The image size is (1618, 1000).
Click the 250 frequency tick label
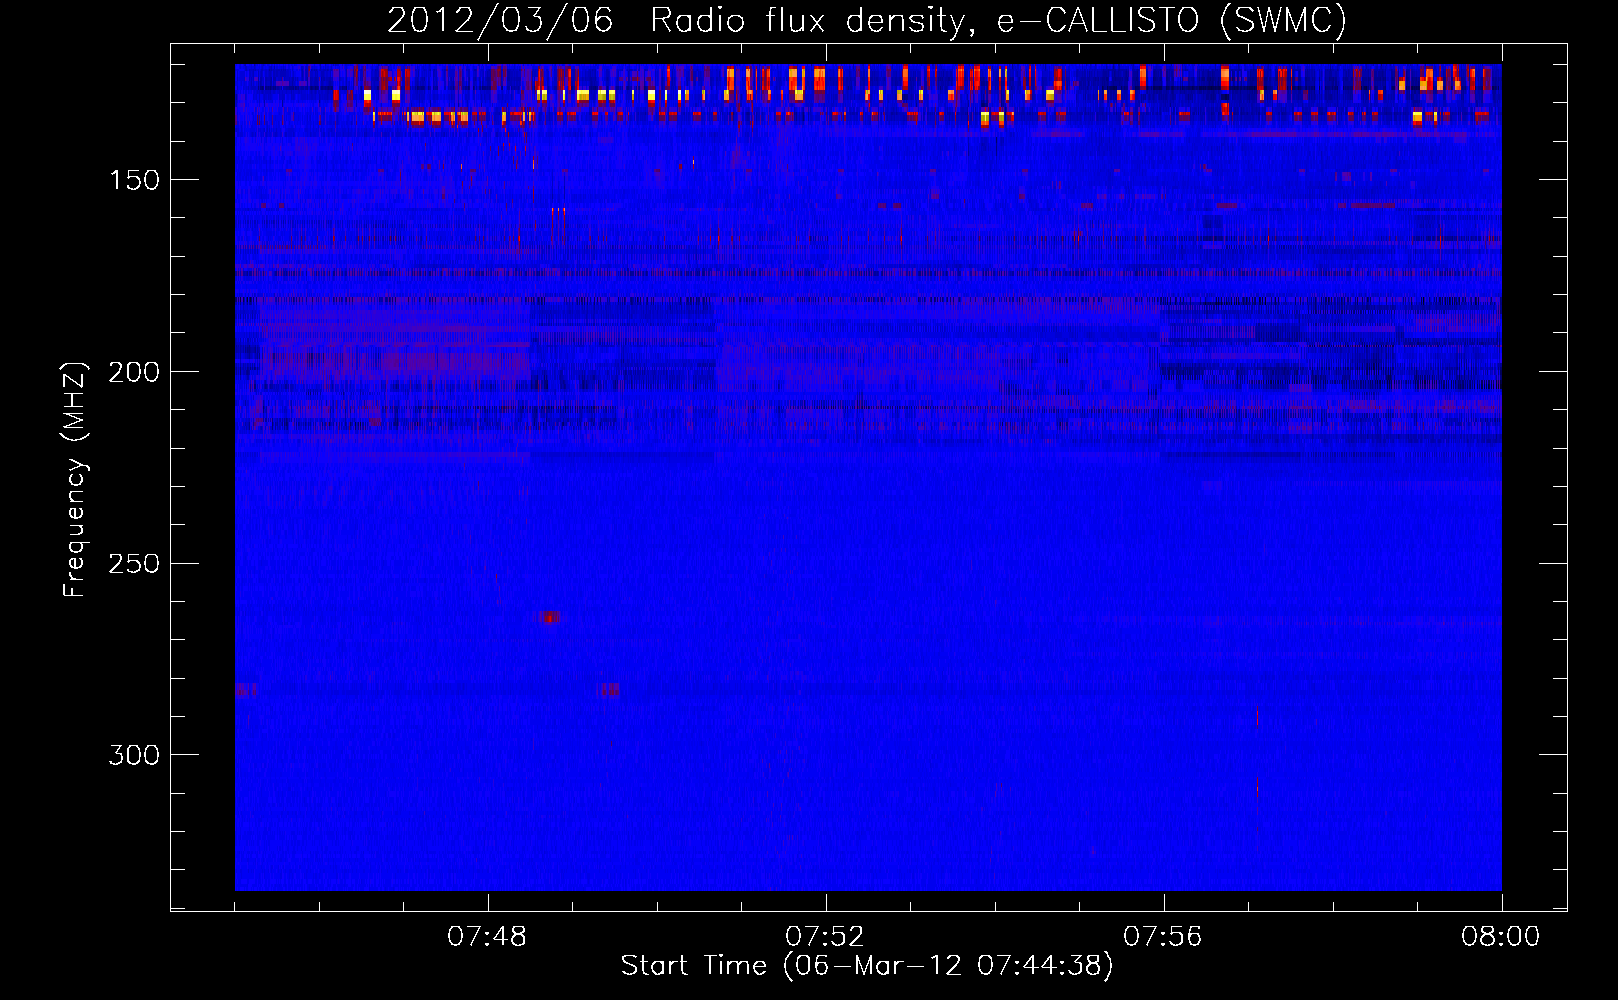pyautogui.click(x=134, y=564)
